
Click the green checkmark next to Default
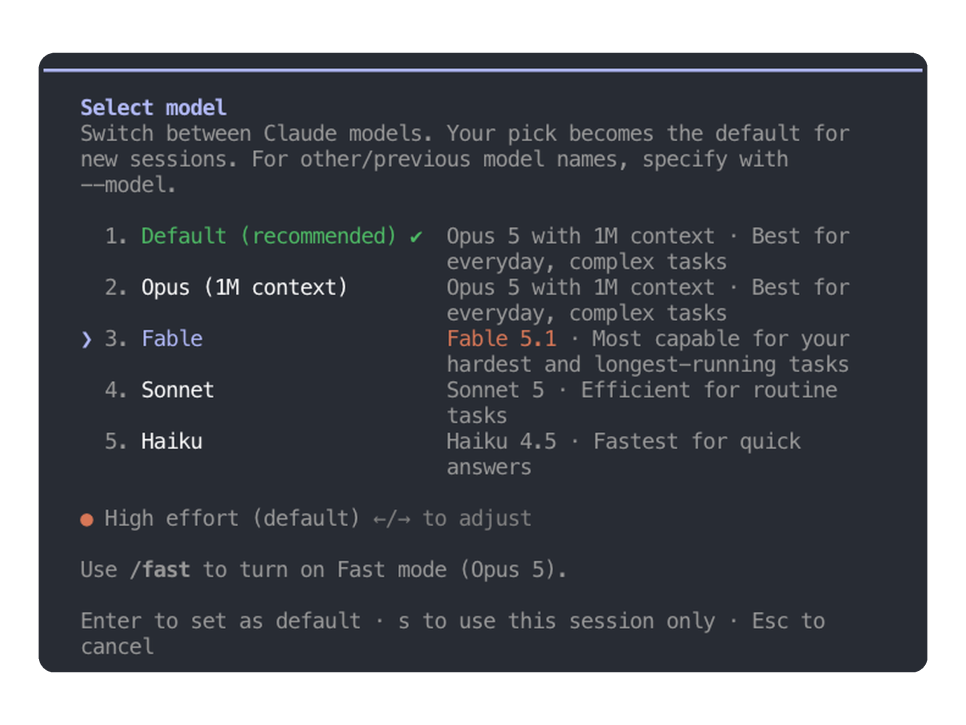(416, 237)
